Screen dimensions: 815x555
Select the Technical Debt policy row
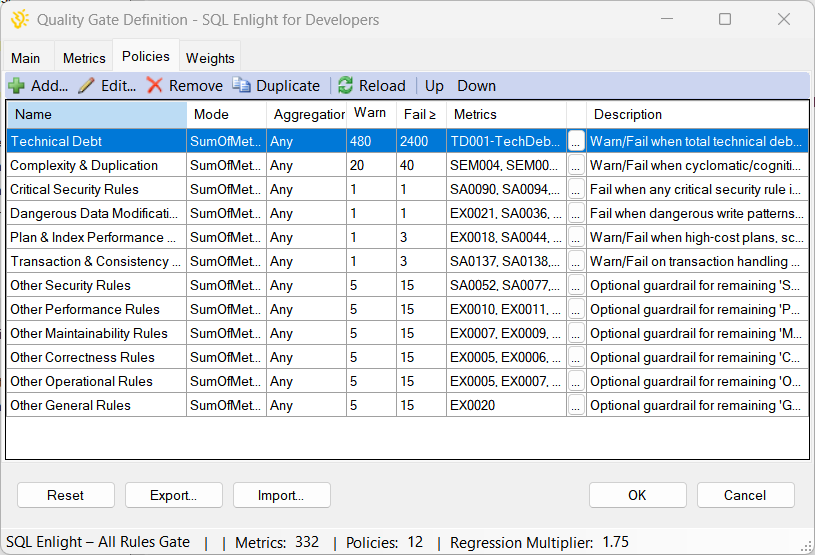[408, 141]
